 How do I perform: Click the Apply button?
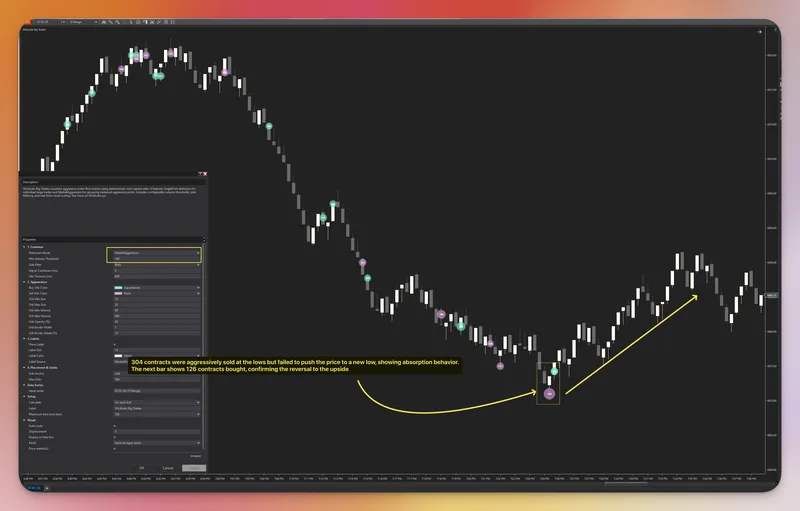194,468
